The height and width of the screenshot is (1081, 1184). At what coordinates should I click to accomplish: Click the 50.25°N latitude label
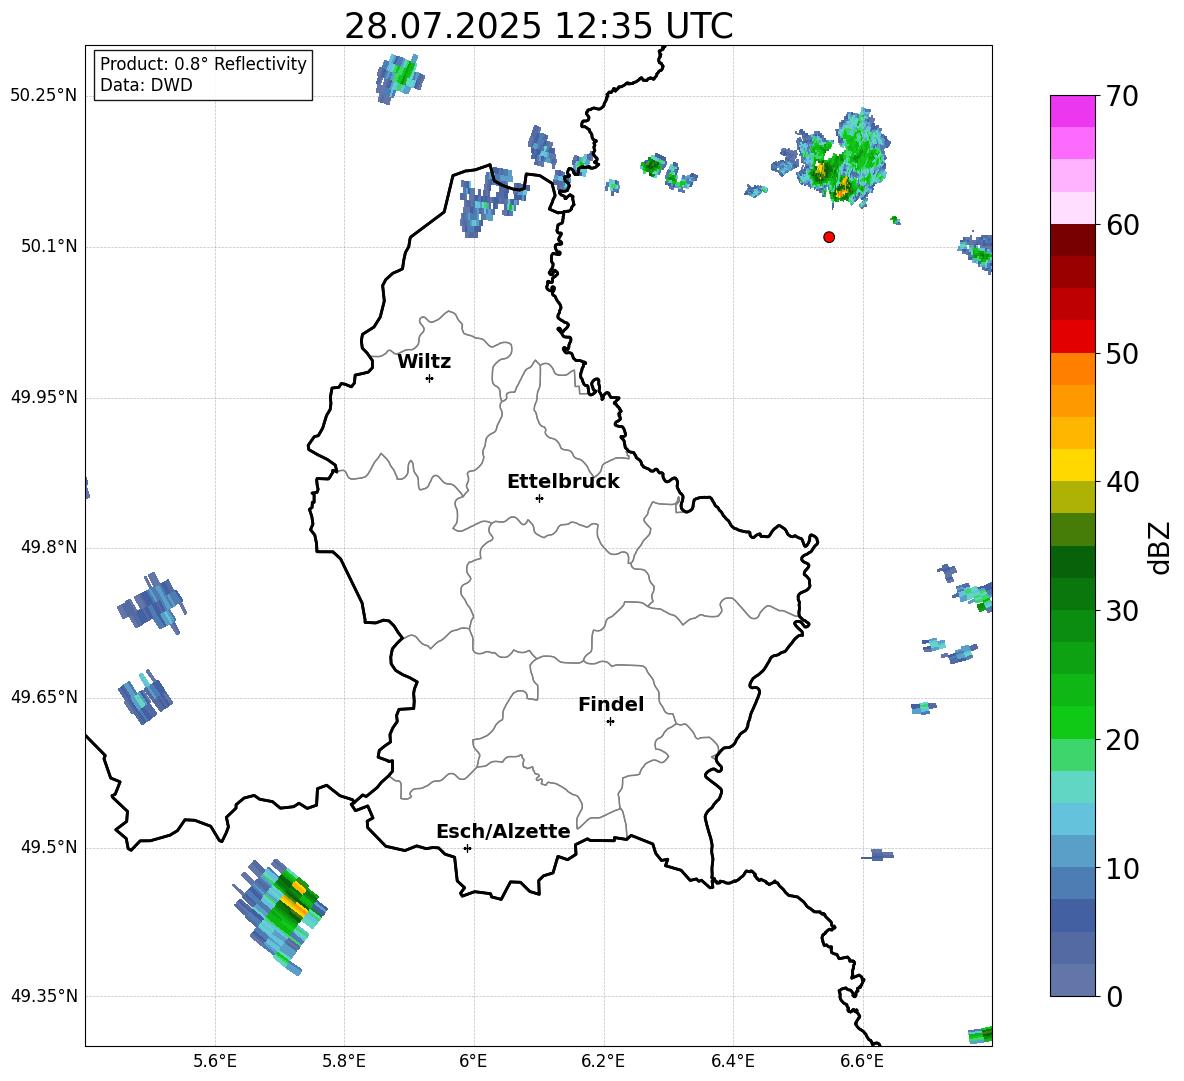[x=44, y=96]
